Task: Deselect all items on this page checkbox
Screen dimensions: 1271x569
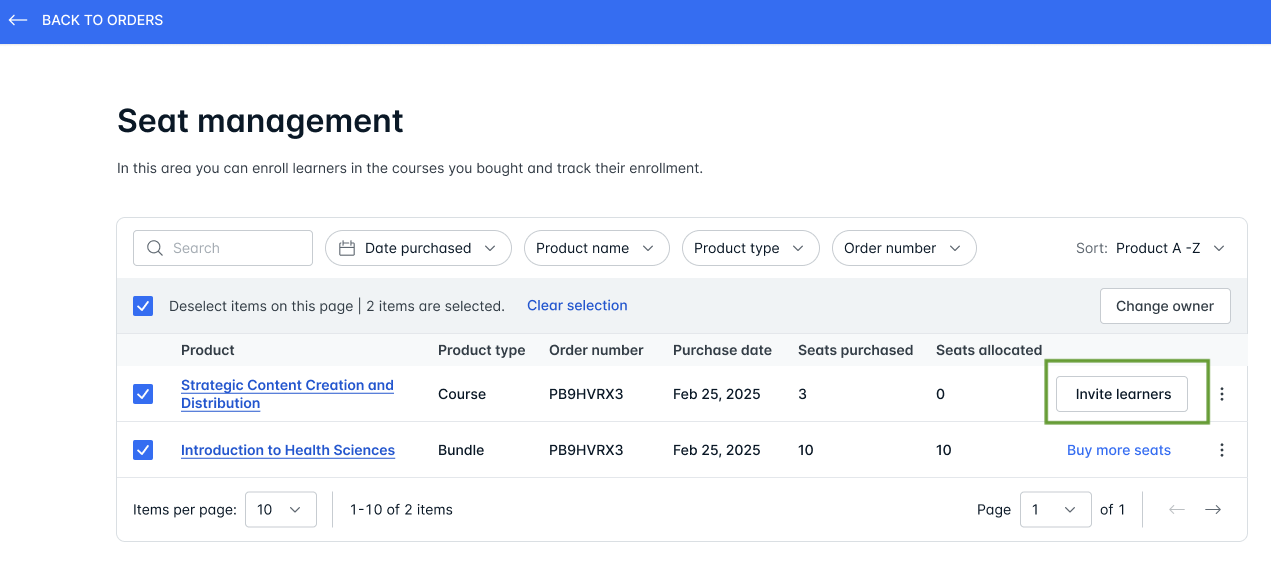Action: pyautogui.click(x=143, y=306)
